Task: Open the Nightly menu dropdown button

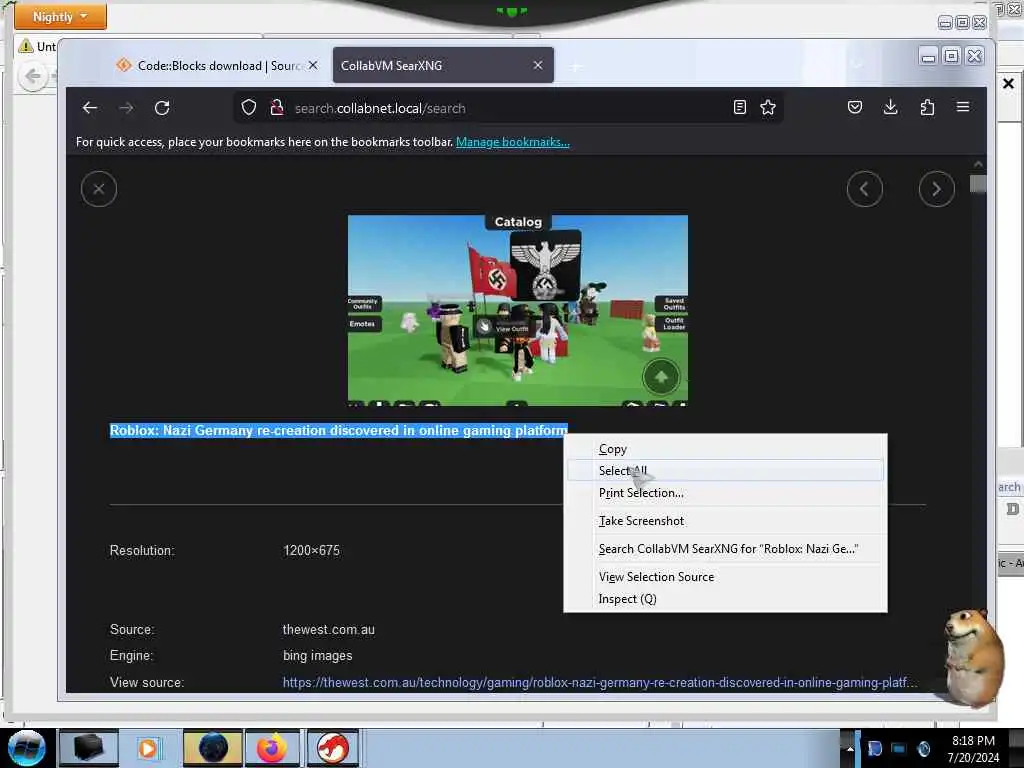Action: (60, 16)
